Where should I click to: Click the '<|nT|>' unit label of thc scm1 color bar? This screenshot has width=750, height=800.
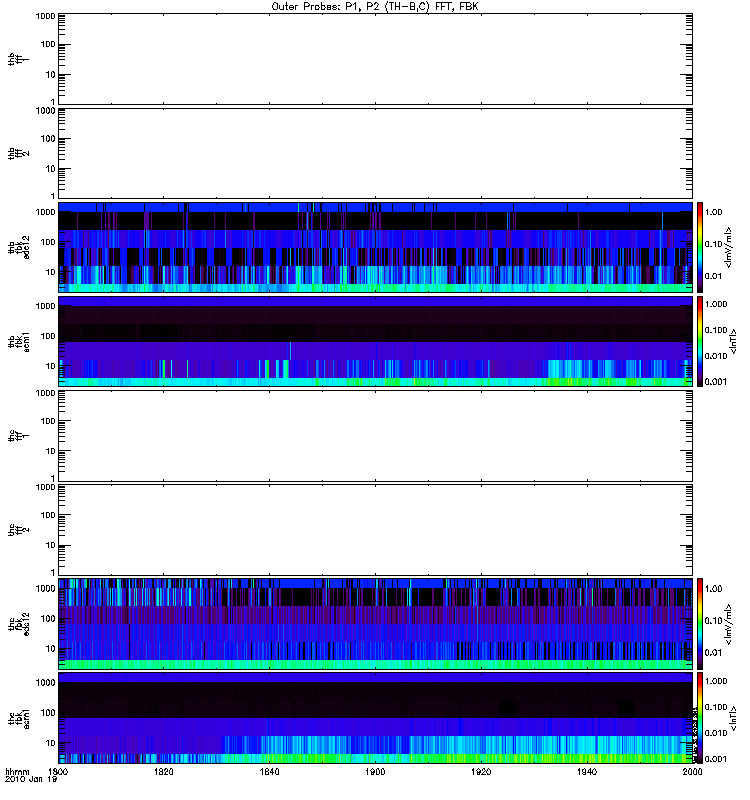[733, 718]
